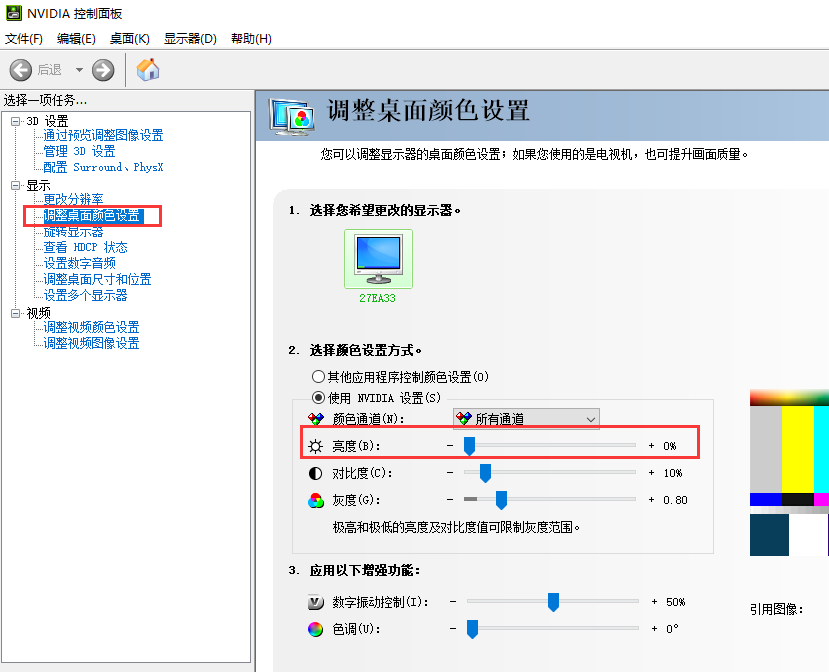This screenshot has height=672, width=829.
Task: Click the contrast (对比度) slider handle
Action: tap(485, 473)
